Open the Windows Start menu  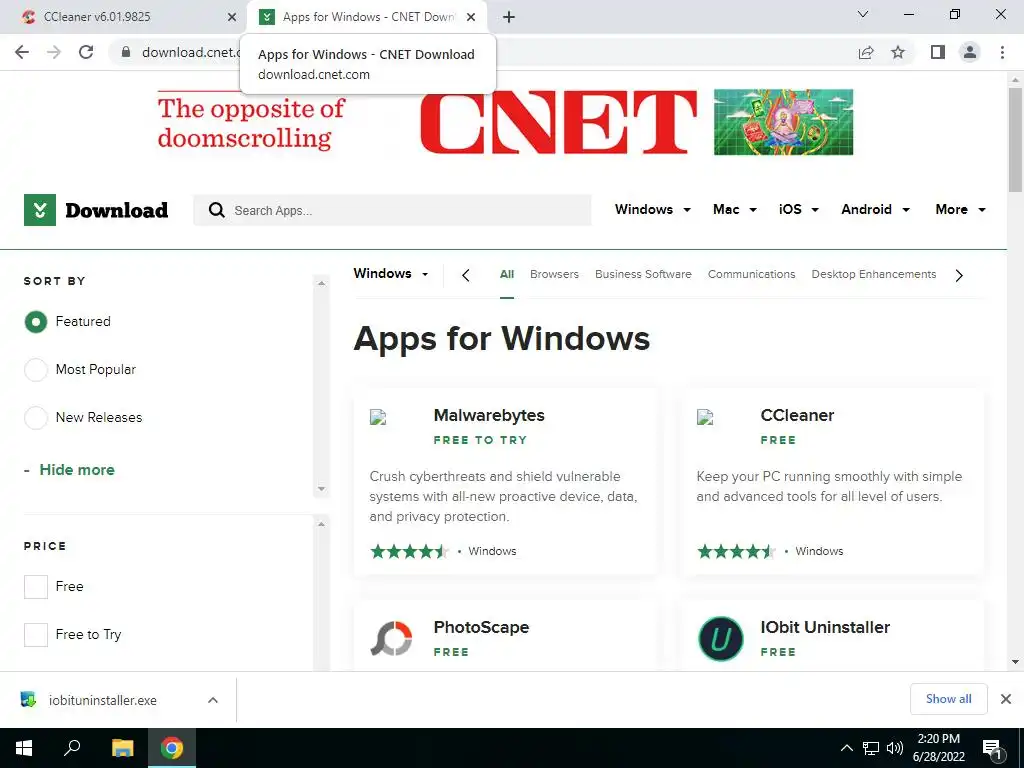24,748
